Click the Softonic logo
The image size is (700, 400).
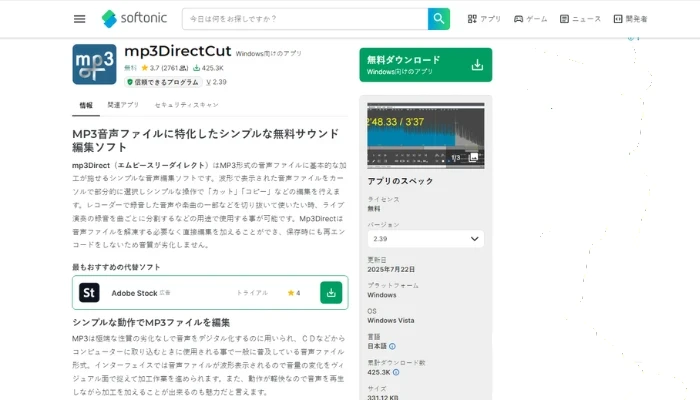pyautogui.click(x=134, y=19)
